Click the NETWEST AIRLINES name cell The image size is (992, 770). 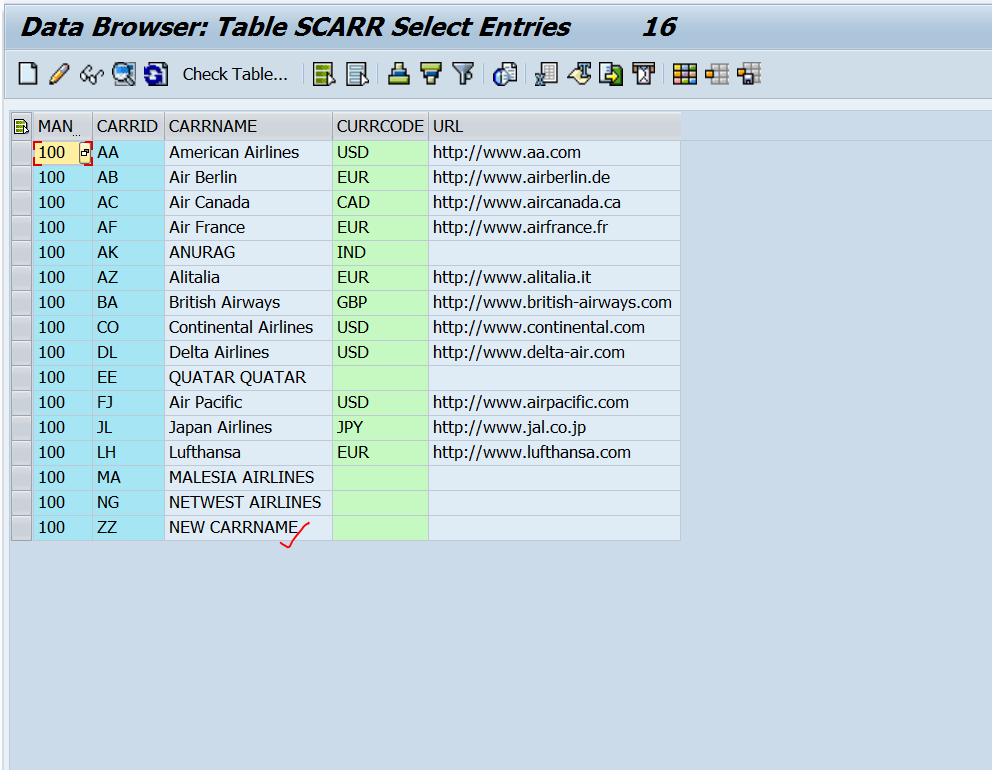tap(249, 502)
